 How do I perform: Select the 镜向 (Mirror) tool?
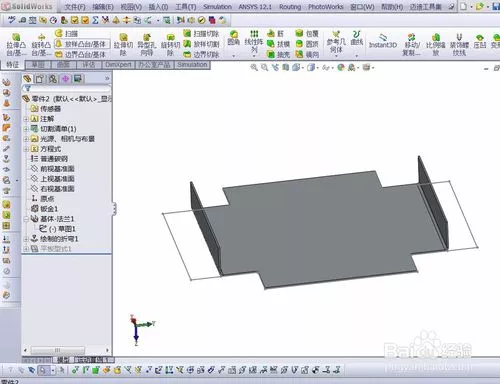[307, 54]
